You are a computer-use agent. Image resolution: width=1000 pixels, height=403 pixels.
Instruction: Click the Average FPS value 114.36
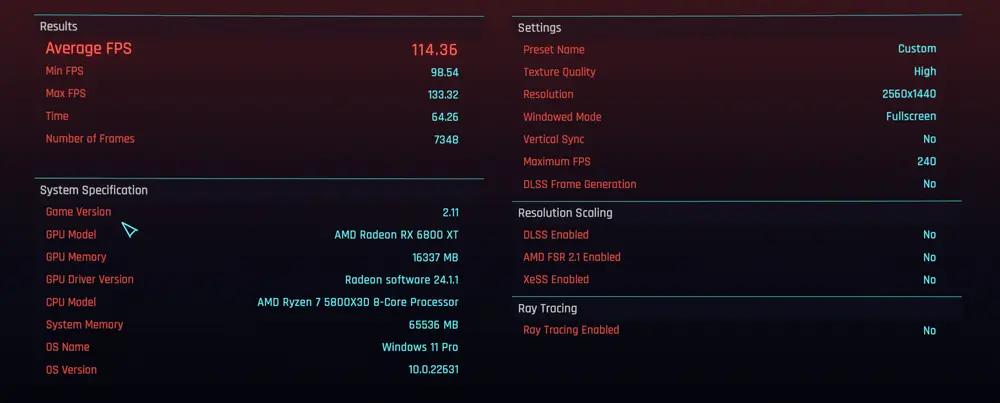434,50
